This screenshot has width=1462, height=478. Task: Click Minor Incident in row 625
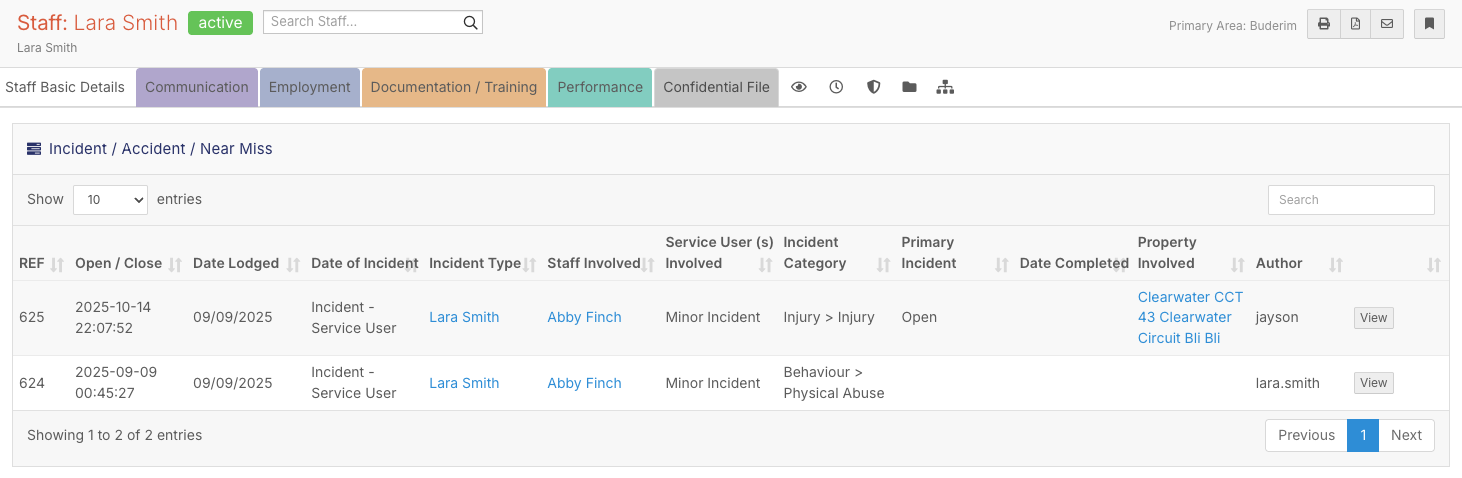tap(713, 317)
